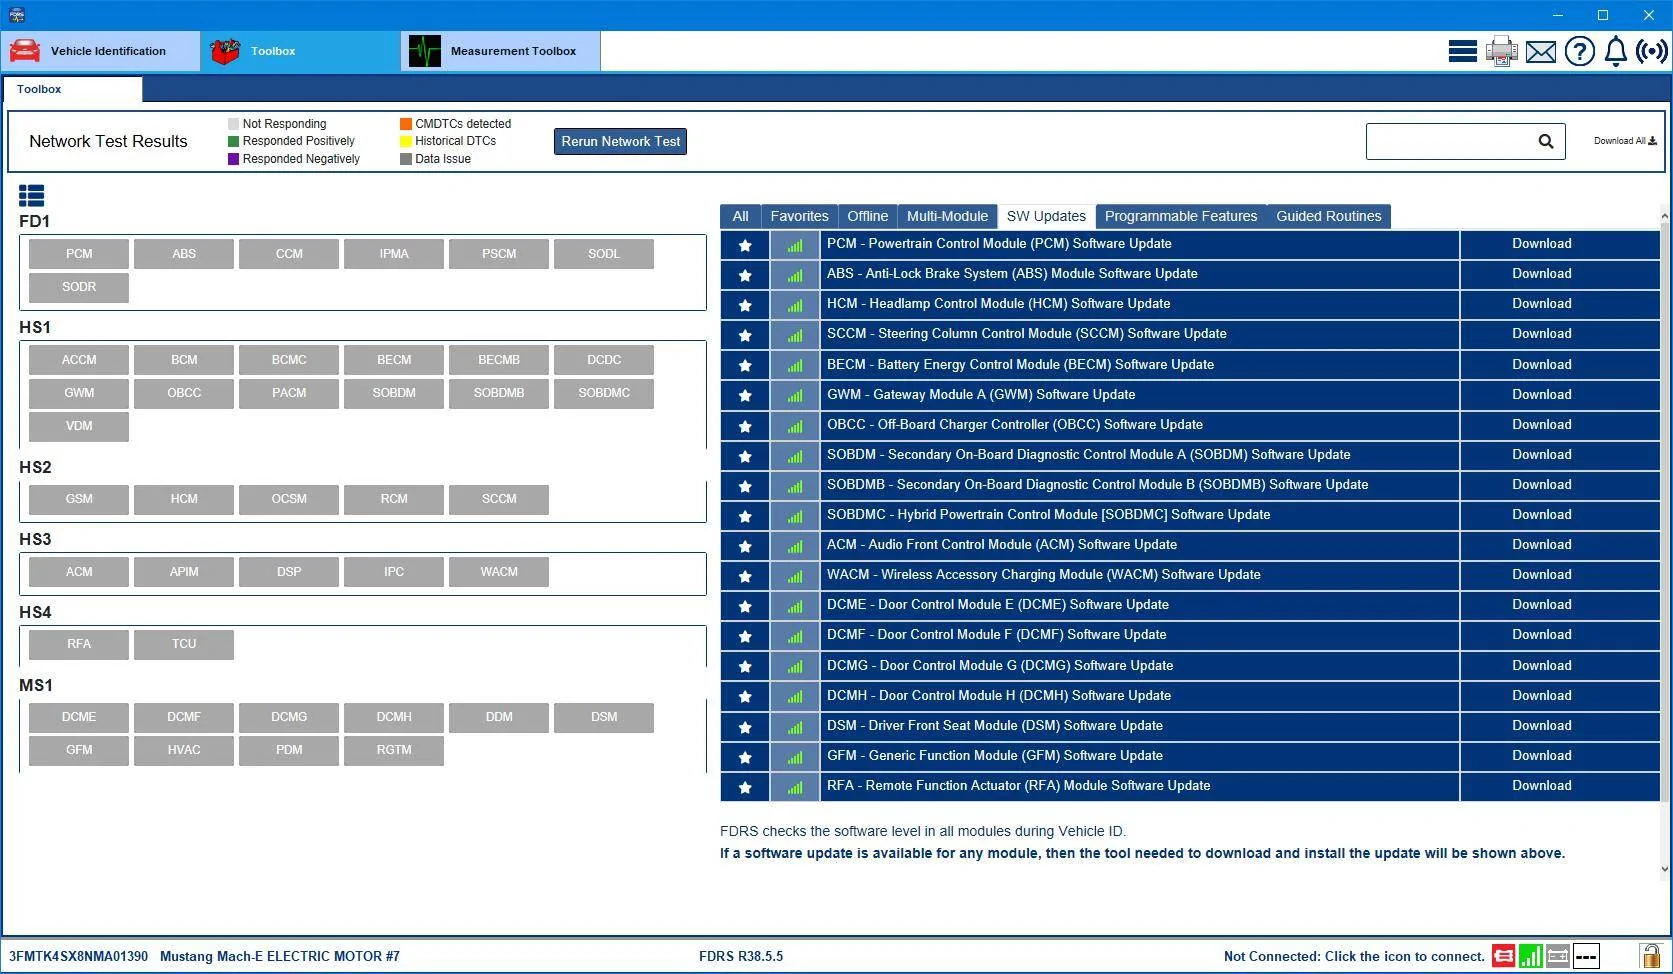1673x974 pixels.
Task: Click signal icon for WACM Software Update
Action: (x=795, y=576)
